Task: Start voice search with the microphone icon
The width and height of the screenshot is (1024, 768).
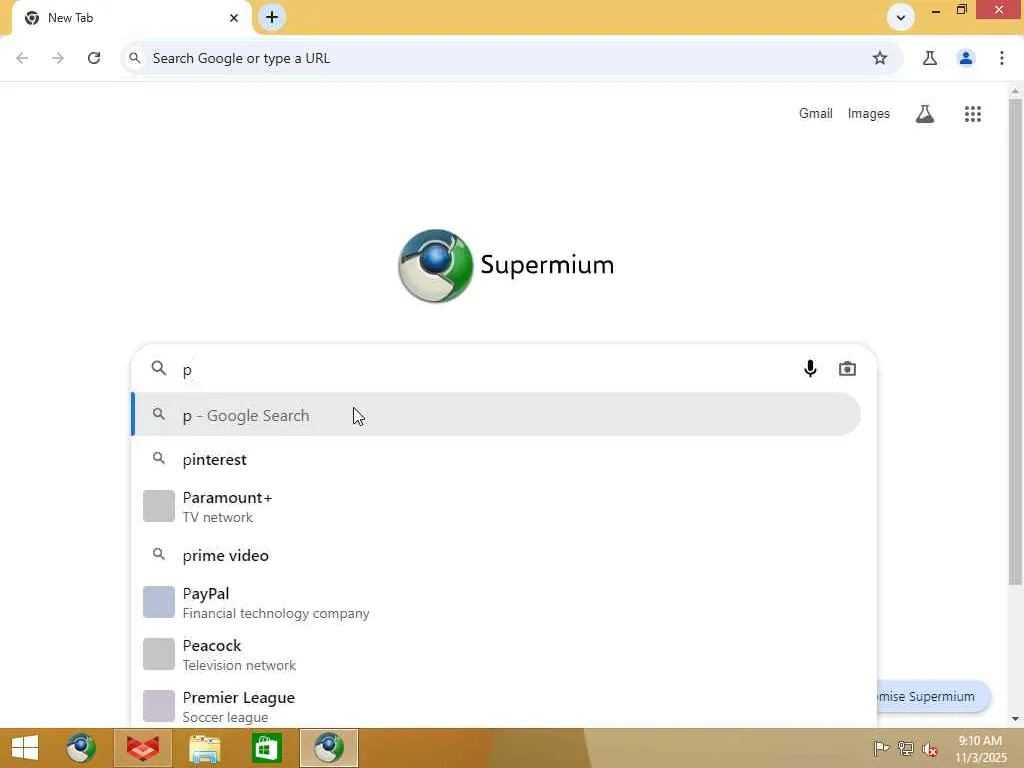Action: point(810,369)
